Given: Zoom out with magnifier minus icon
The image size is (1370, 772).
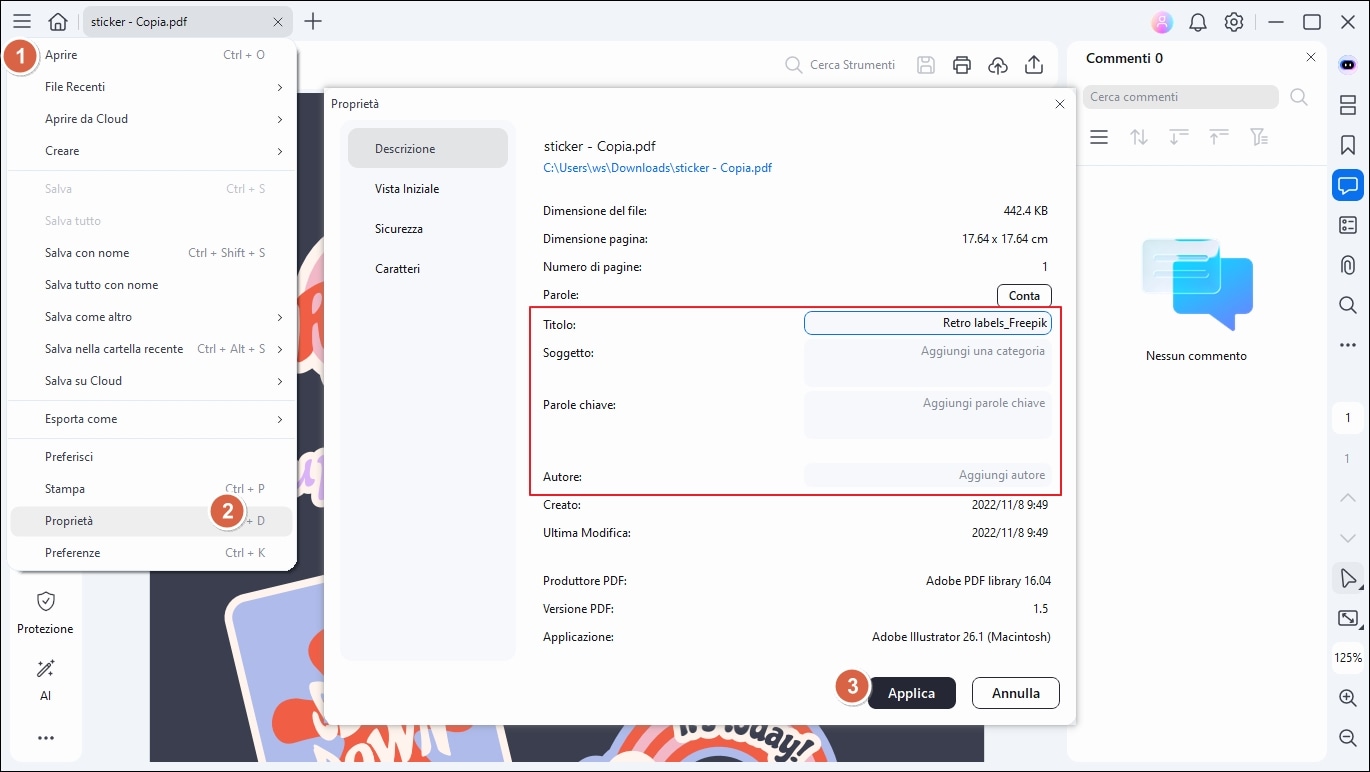Looking at the screenshot, I should pos(1348,738).
